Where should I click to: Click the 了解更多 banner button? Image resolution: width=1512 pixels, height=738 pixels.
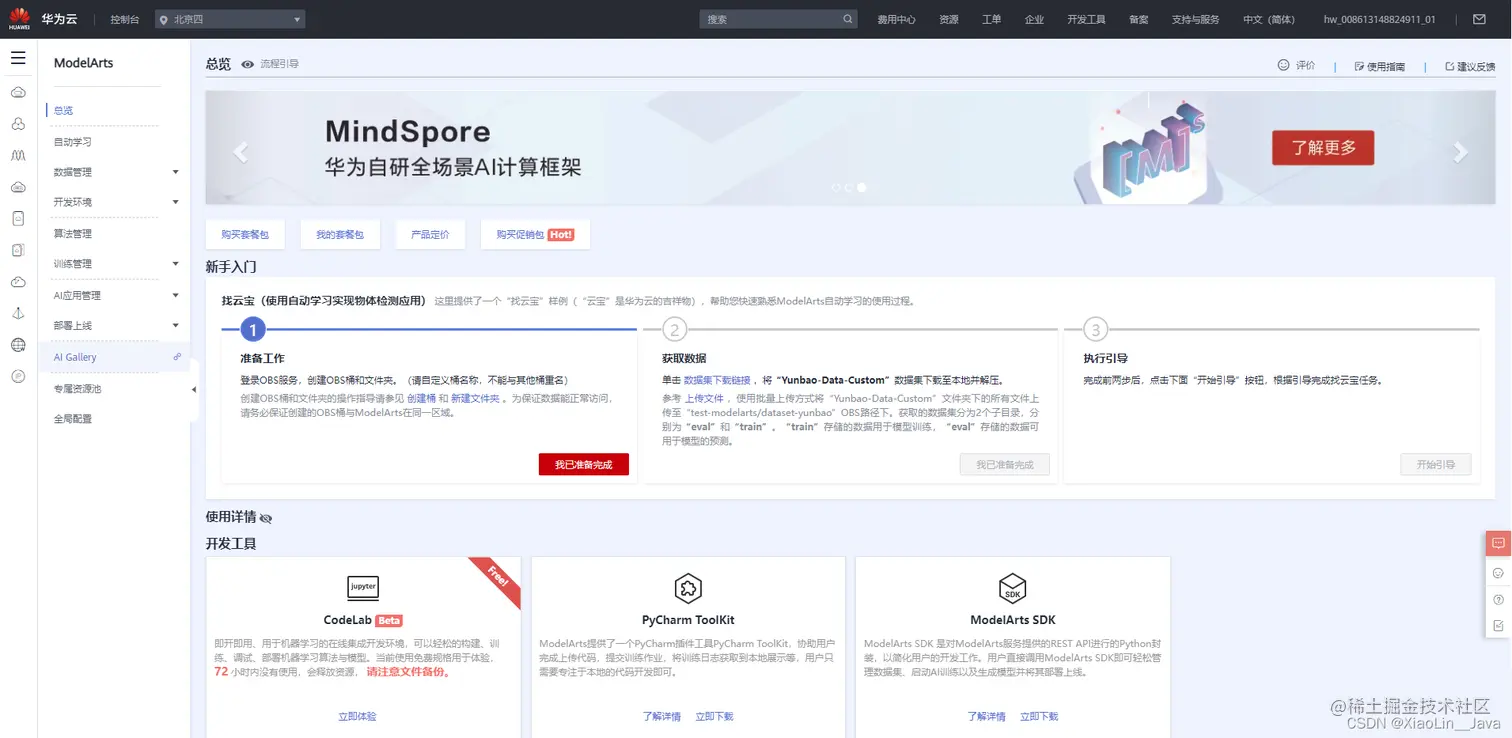(1323, 147)
